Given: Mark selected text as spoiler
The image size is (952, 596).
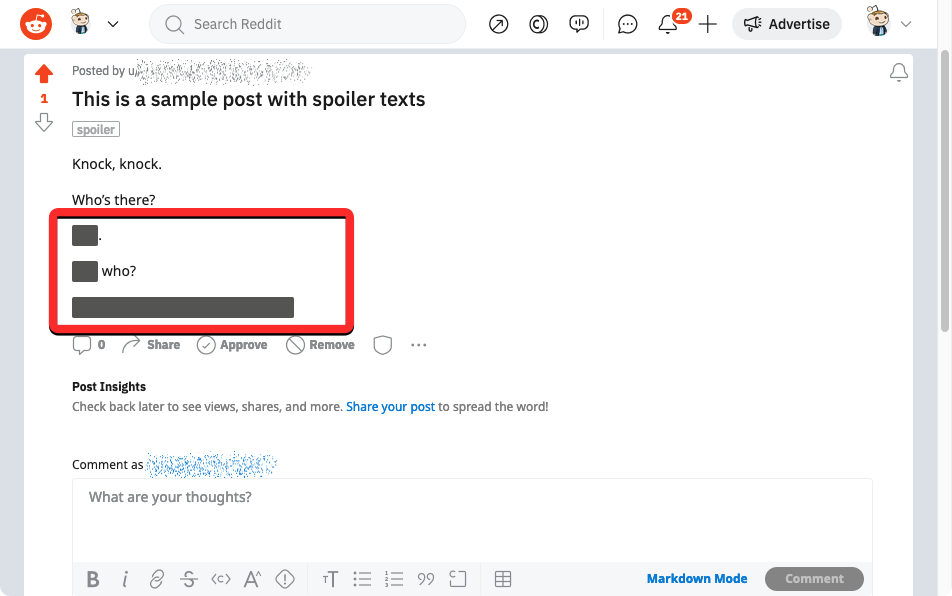Looking at the screenshot, I should (285, 579).
